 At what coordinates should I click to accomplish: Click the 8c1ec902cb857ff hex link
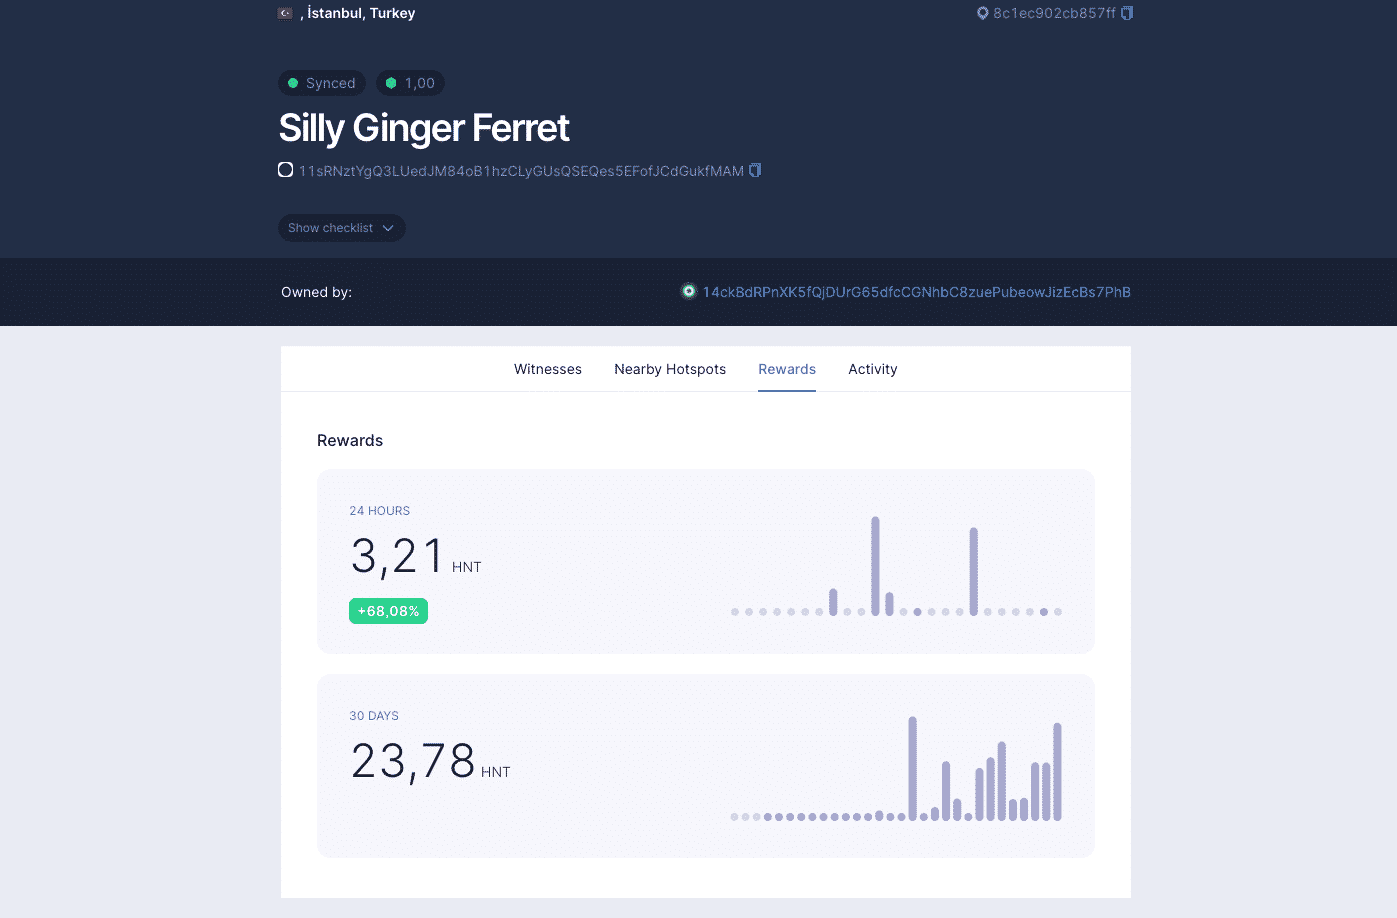click(x=1054, y=13)
